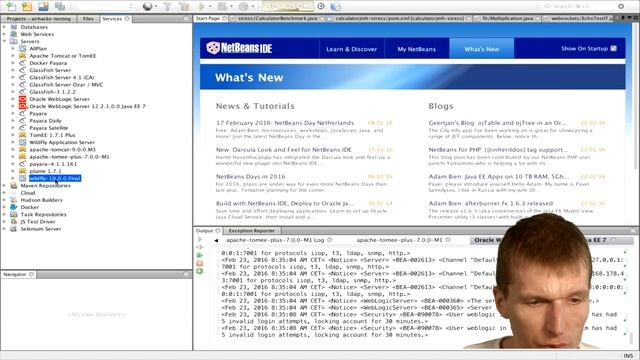
Task: Click the circular target icon right of memory bar
Action: coord(321,6)
